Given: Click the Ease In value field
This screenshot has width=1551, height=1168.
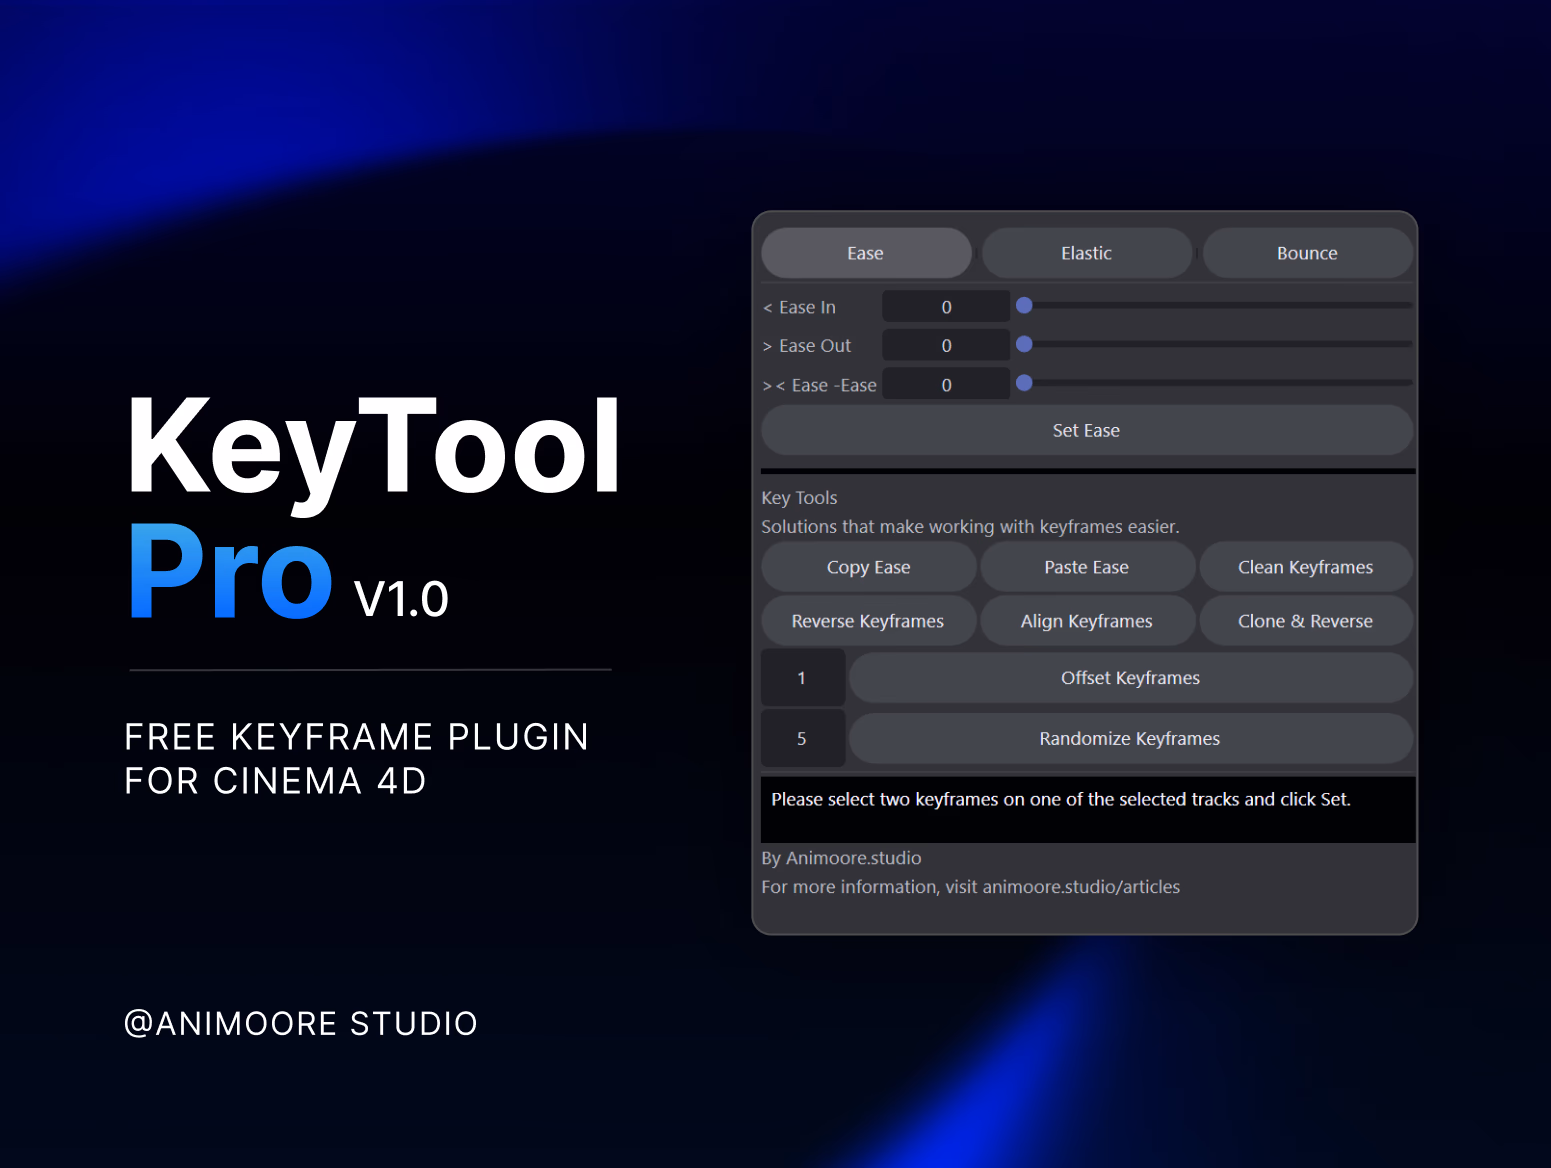Looking at the screenshot, I should point(946,307).
